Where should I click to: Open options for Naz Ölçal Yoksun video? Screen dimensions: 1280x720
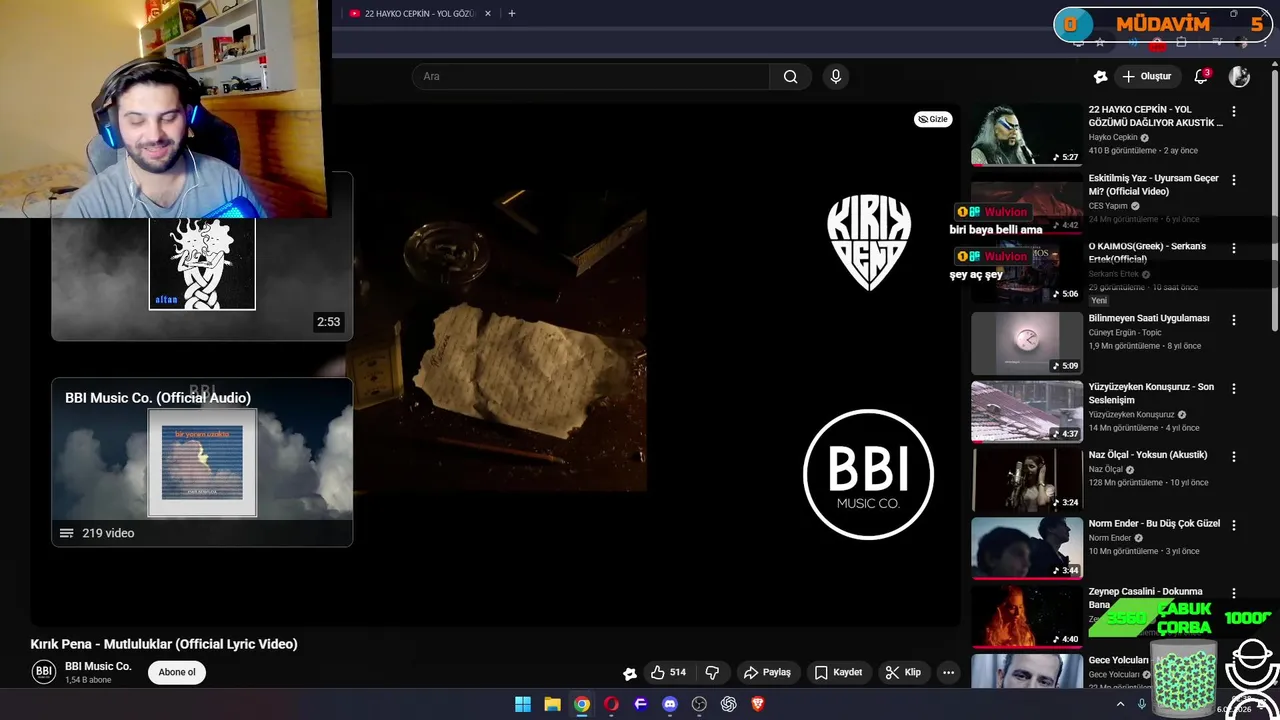point(1234,456)
